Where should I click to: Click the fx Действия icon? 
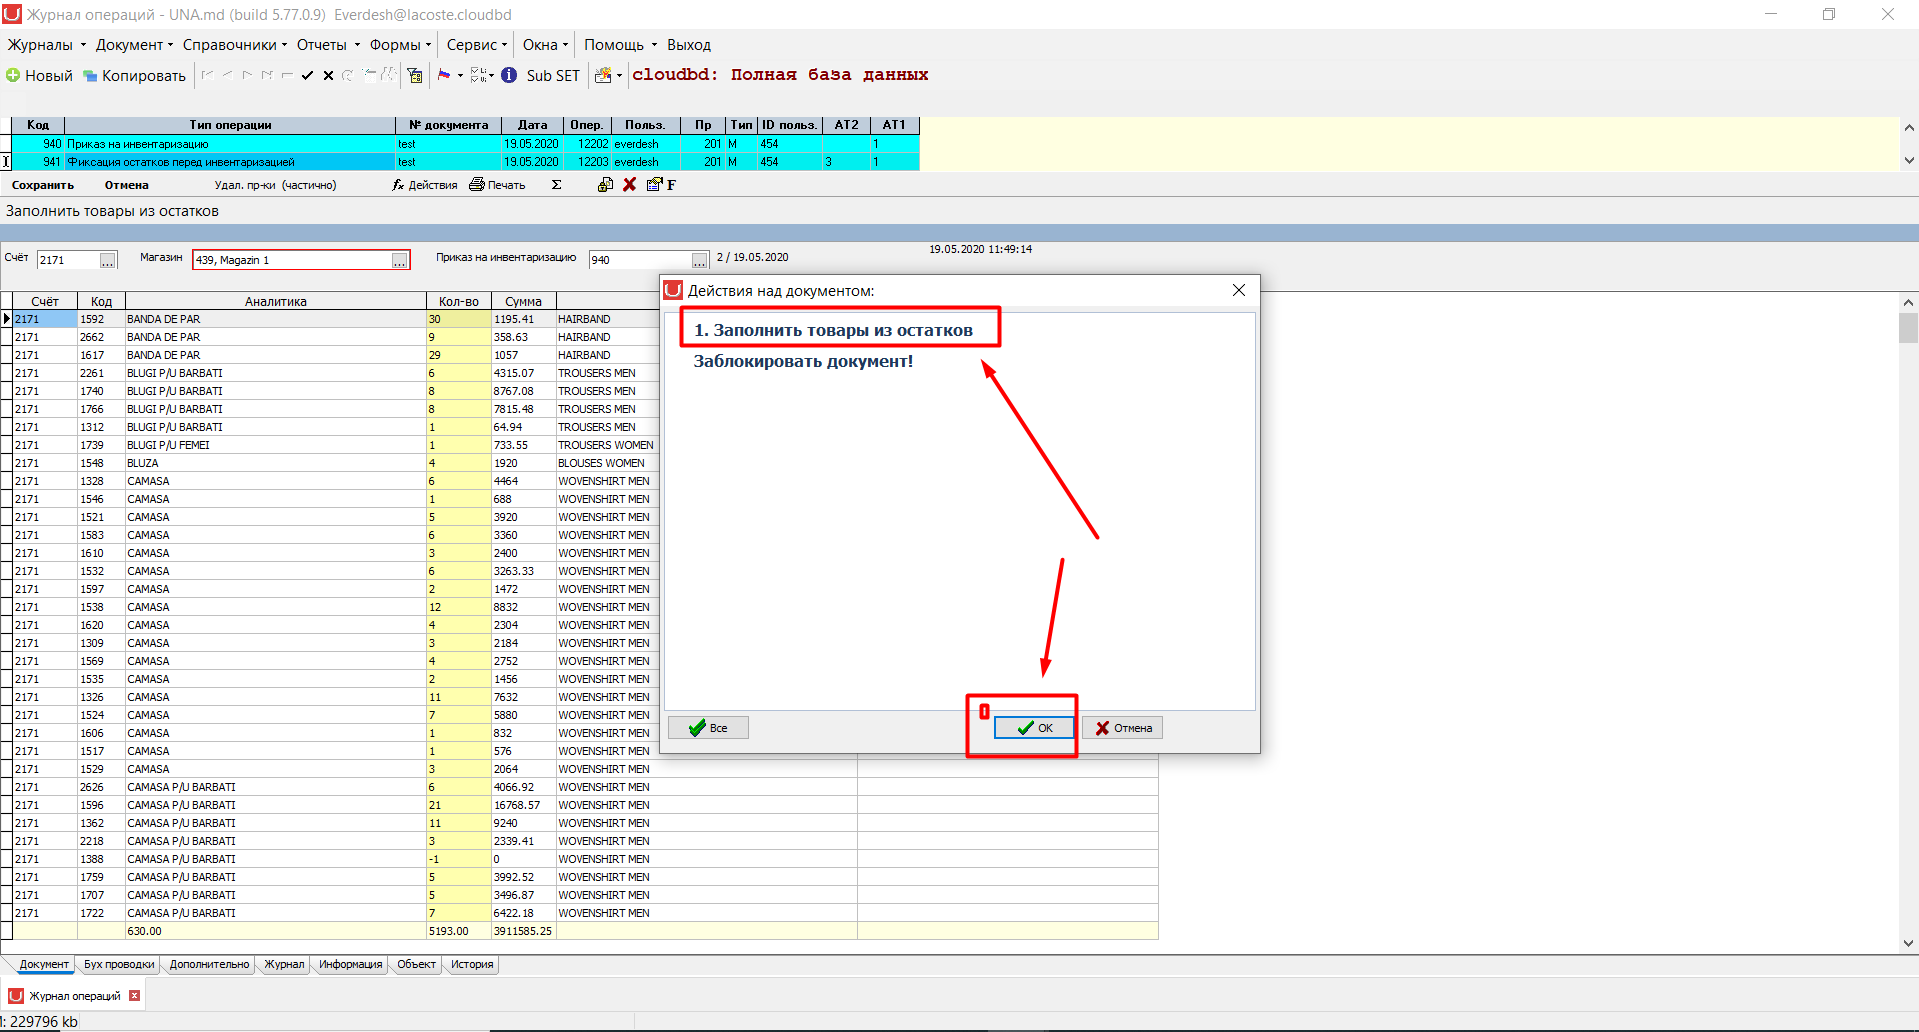pyautogui.click(x=398, y=185)
